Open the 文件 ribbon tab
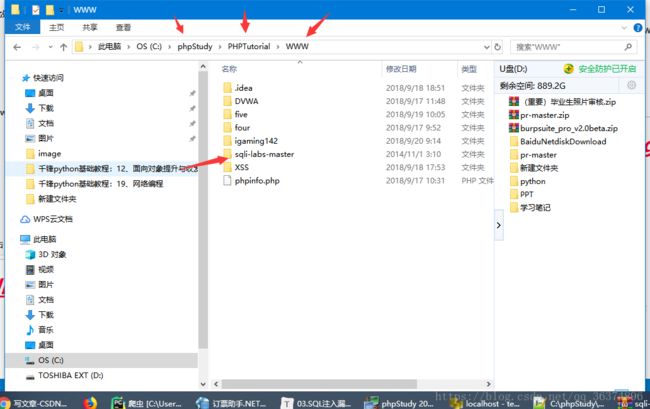650x409 pixels. coord(22,27)
